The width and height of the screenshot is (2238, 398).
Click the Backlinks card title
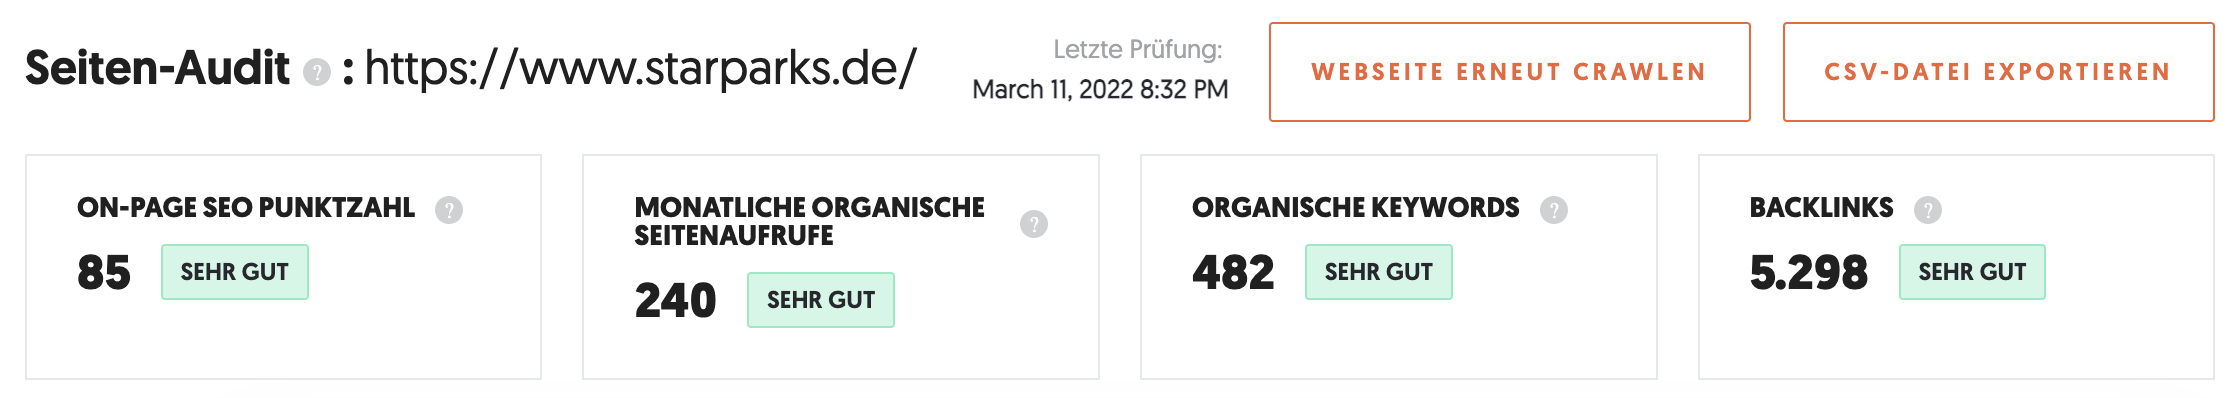(1821, 208)
